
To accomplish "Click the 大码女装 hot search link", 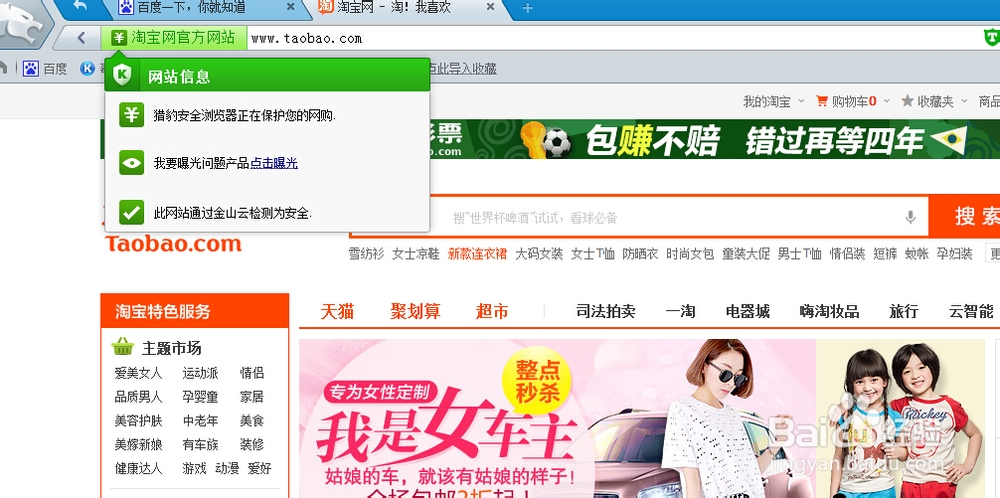I will coord(539,254).
